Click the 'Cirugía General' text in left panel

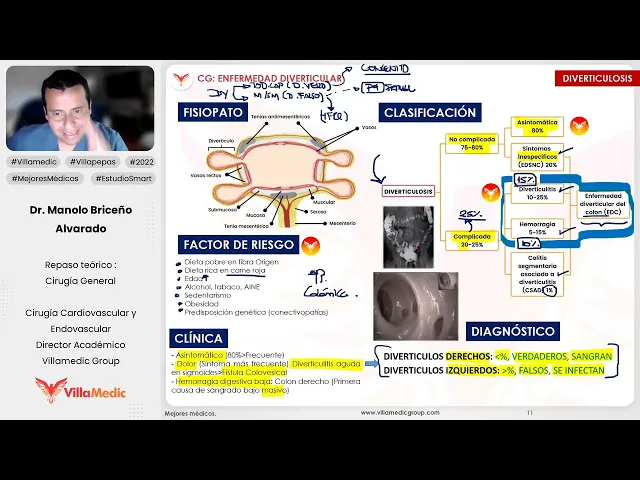[80, 281]
